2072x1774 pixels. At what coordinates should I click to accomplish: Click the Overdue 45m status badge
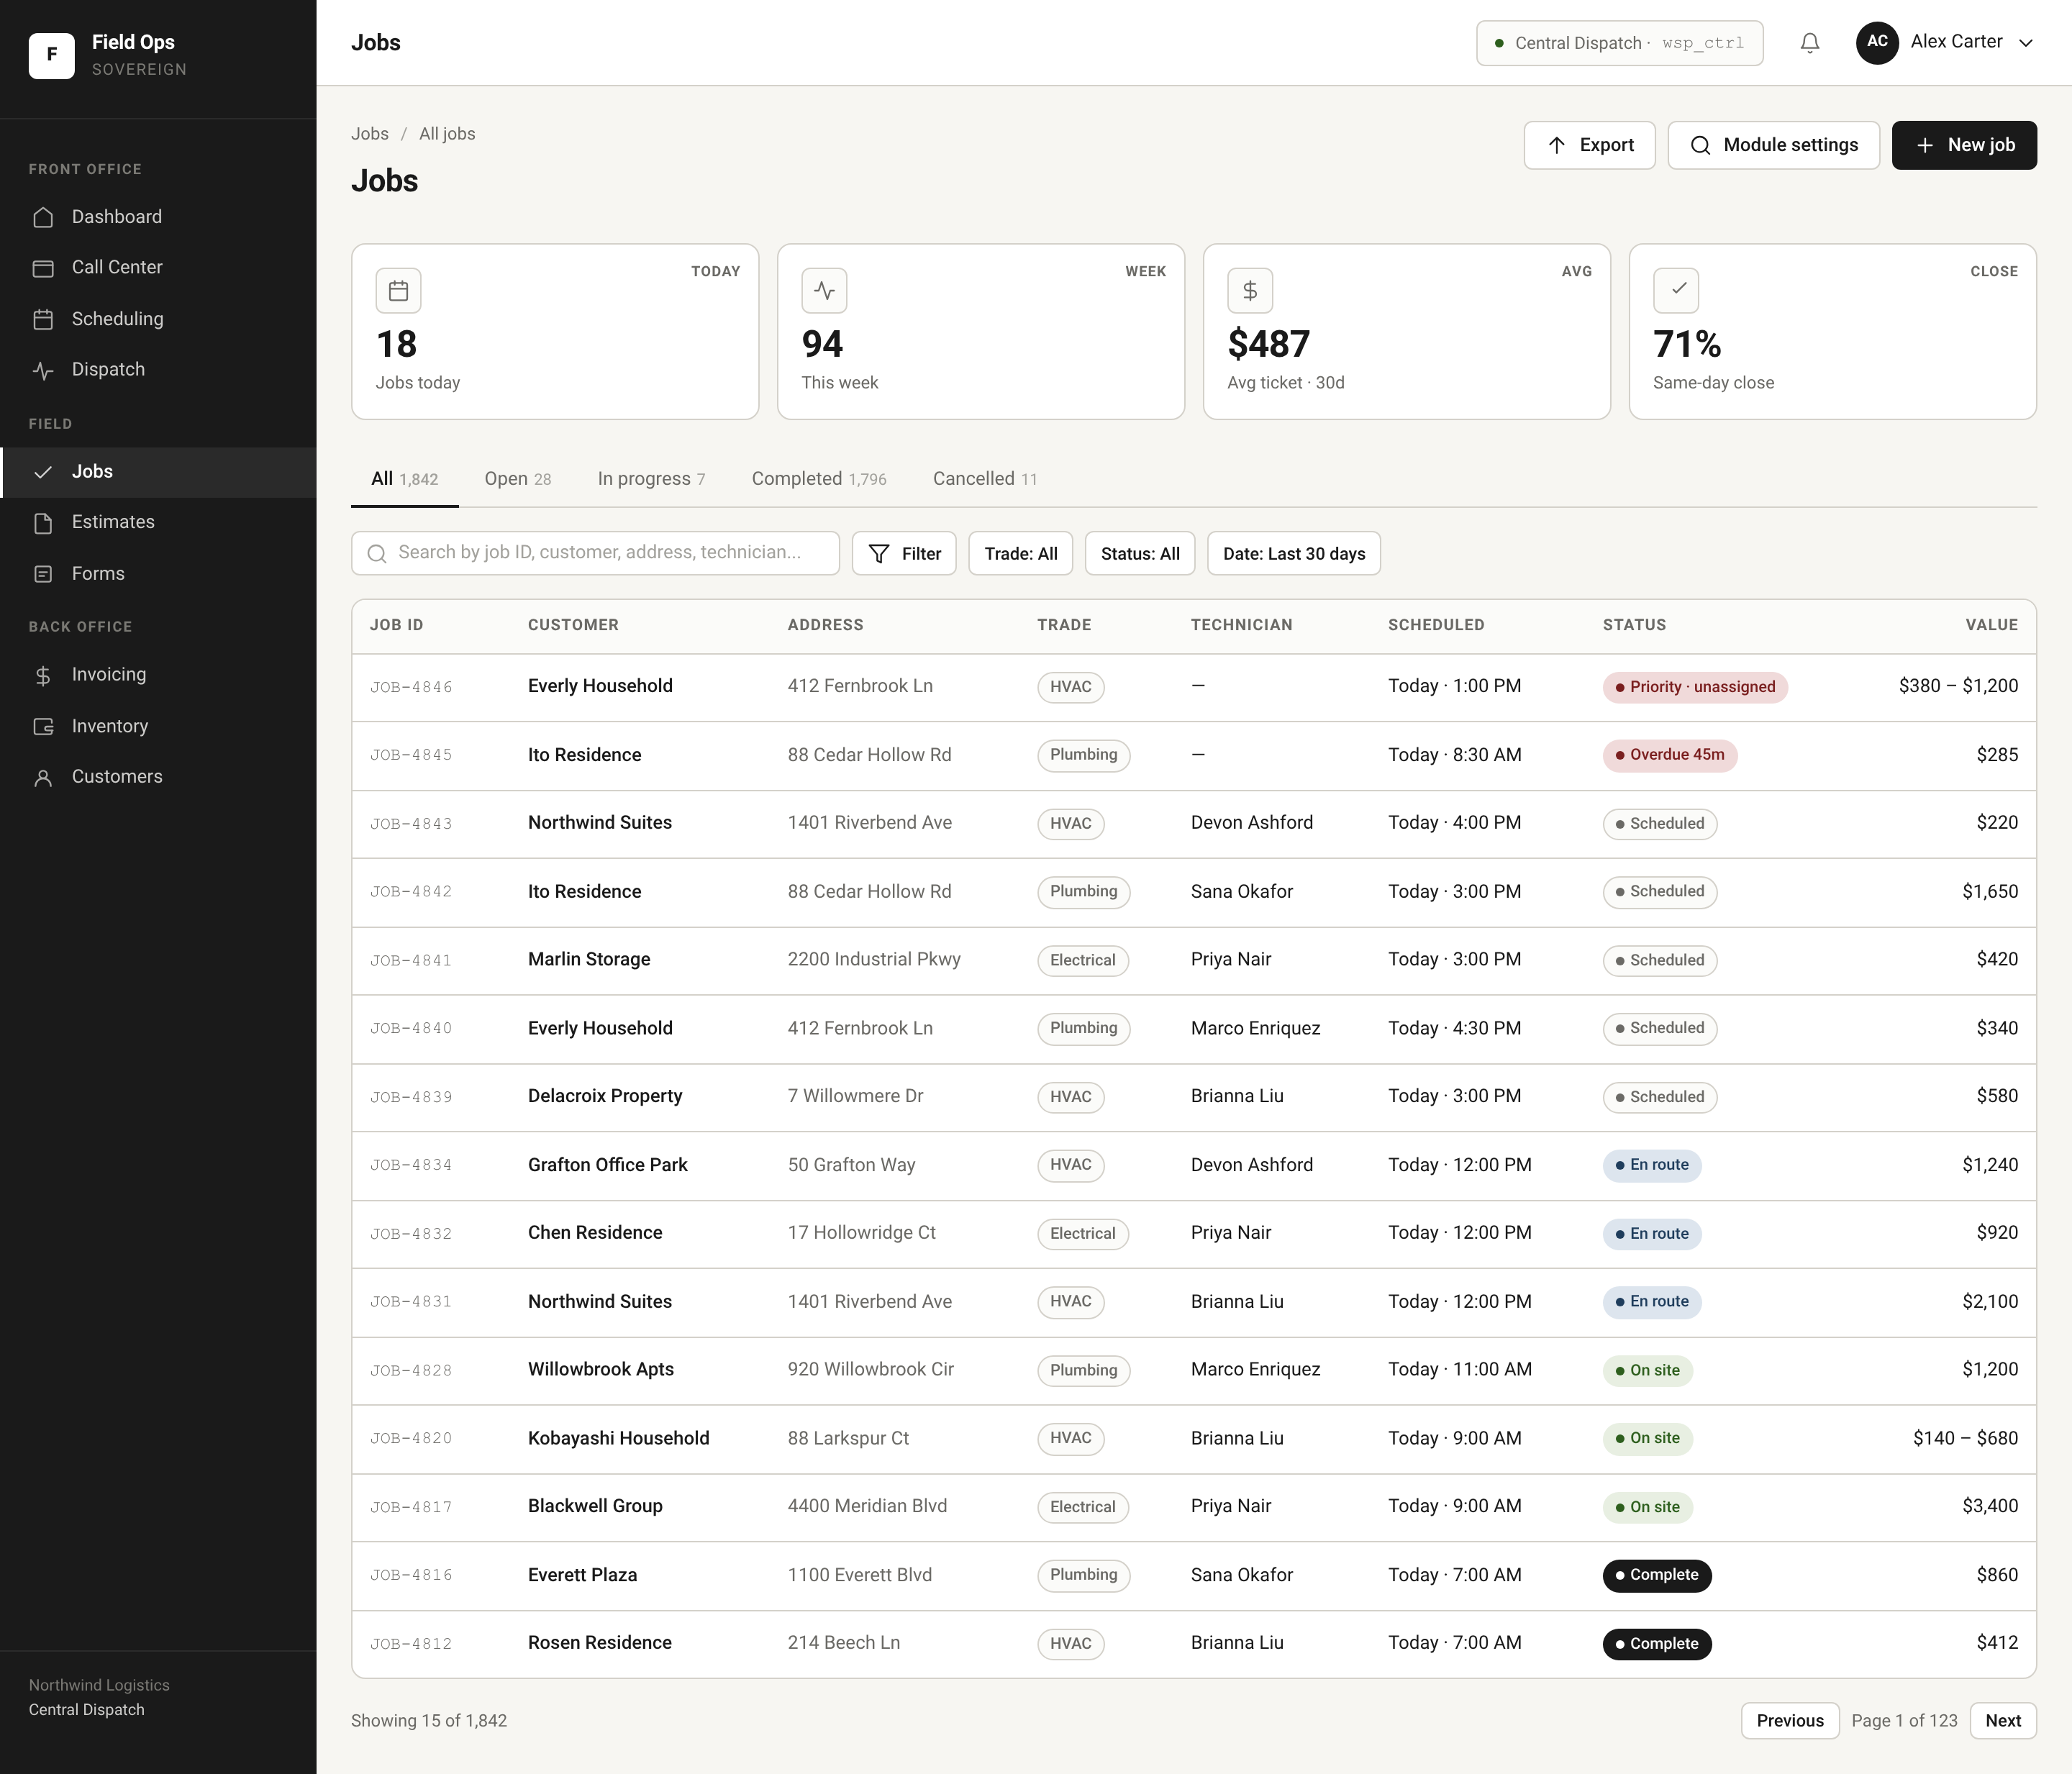click(1669, 755)
